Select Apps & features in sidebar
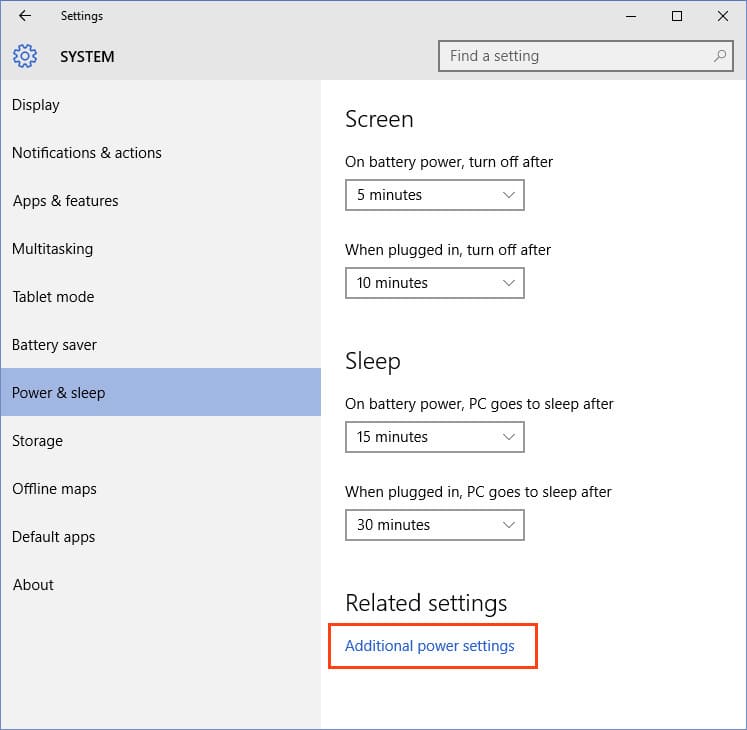The height and width of the screenshot is (730, 747). tap(65, 201)
